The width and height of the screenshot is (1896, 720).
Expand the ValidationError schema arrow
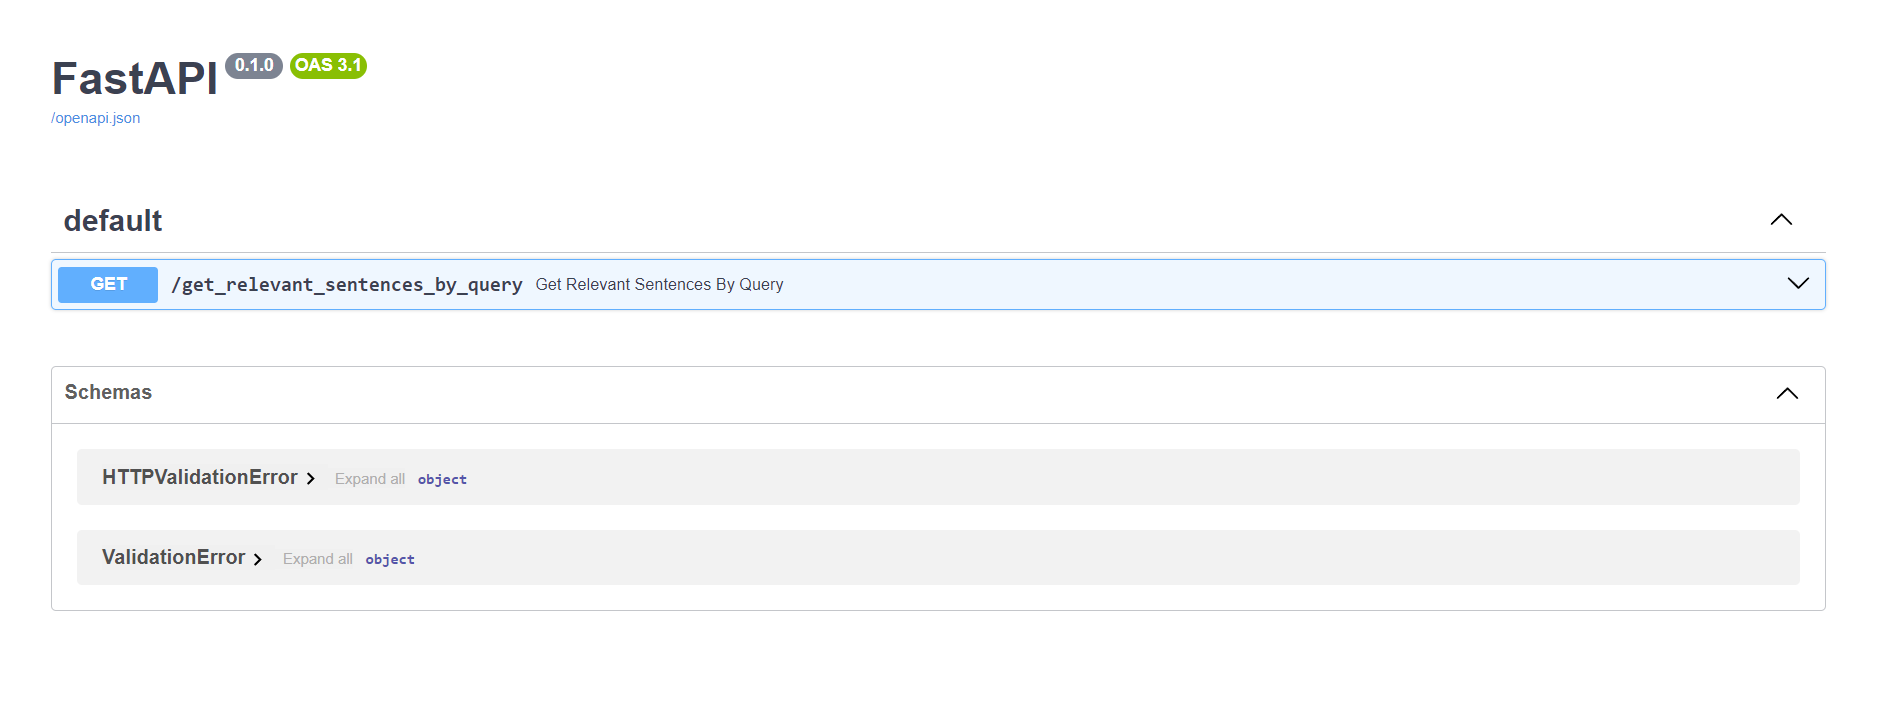pyautogui.click(x=258, y=559)
